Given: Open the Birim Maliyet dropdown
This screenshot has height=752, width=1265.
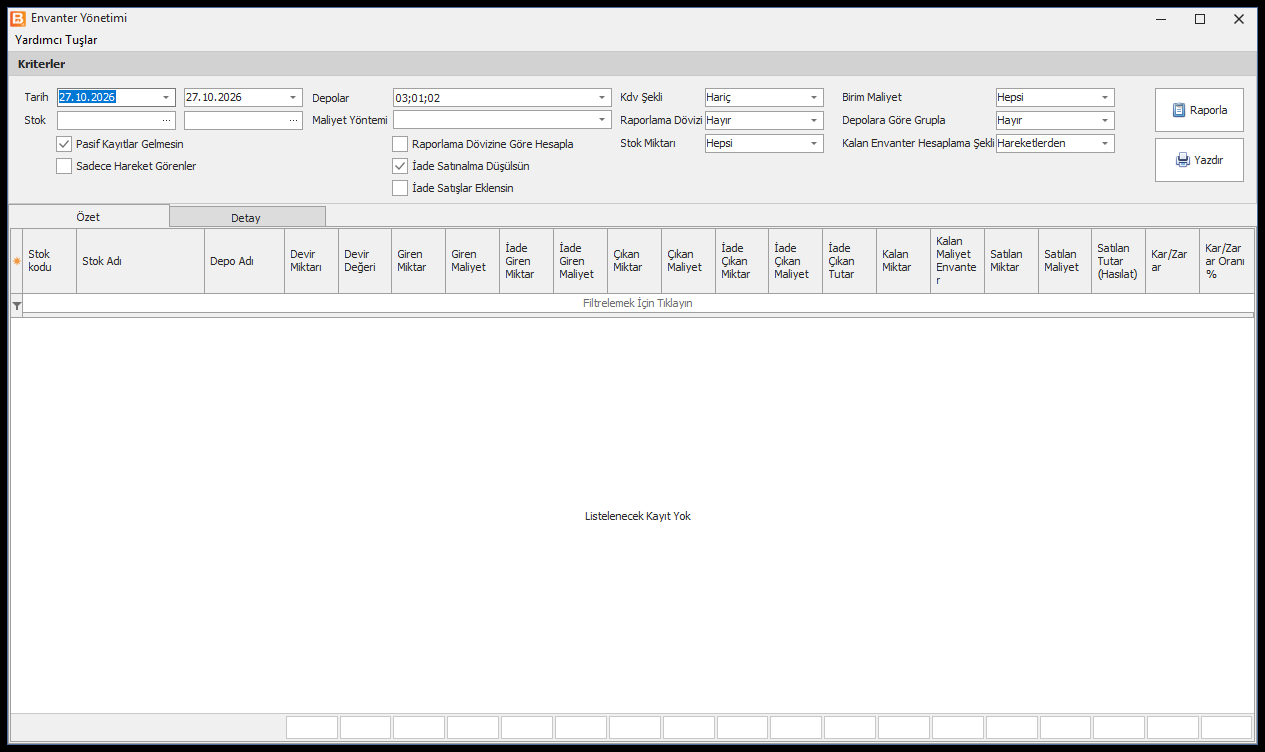Looking at the screenshot, I should (1105, 98).
